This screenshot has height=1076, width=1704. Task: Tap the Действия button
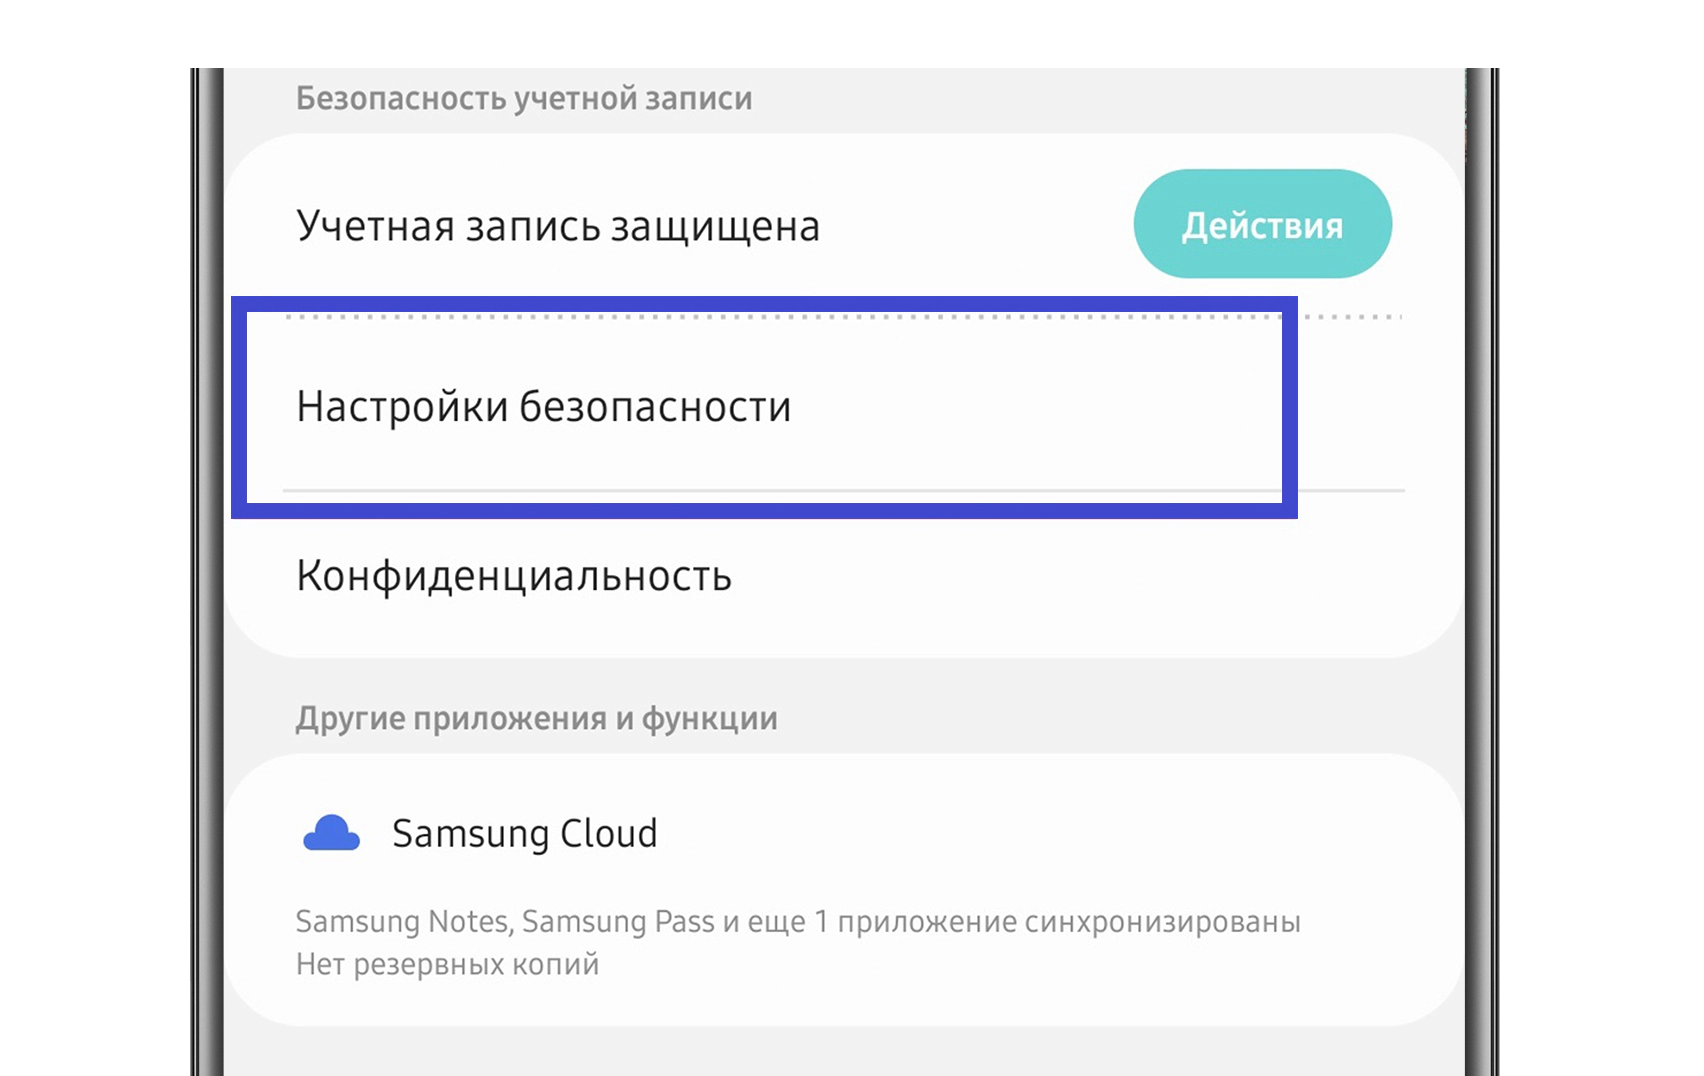point(1262,224)
